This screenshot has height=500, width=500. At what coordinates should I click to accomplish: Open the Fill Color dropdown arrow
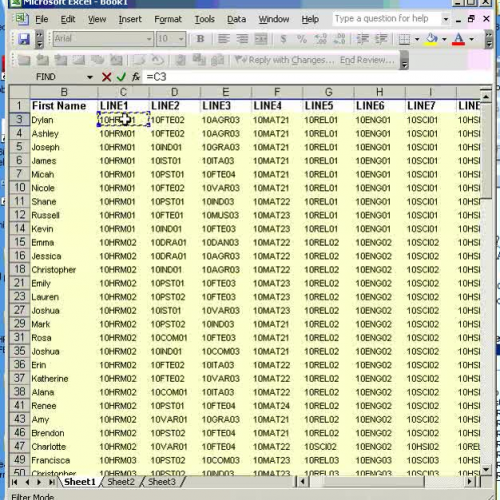point(444,39)
